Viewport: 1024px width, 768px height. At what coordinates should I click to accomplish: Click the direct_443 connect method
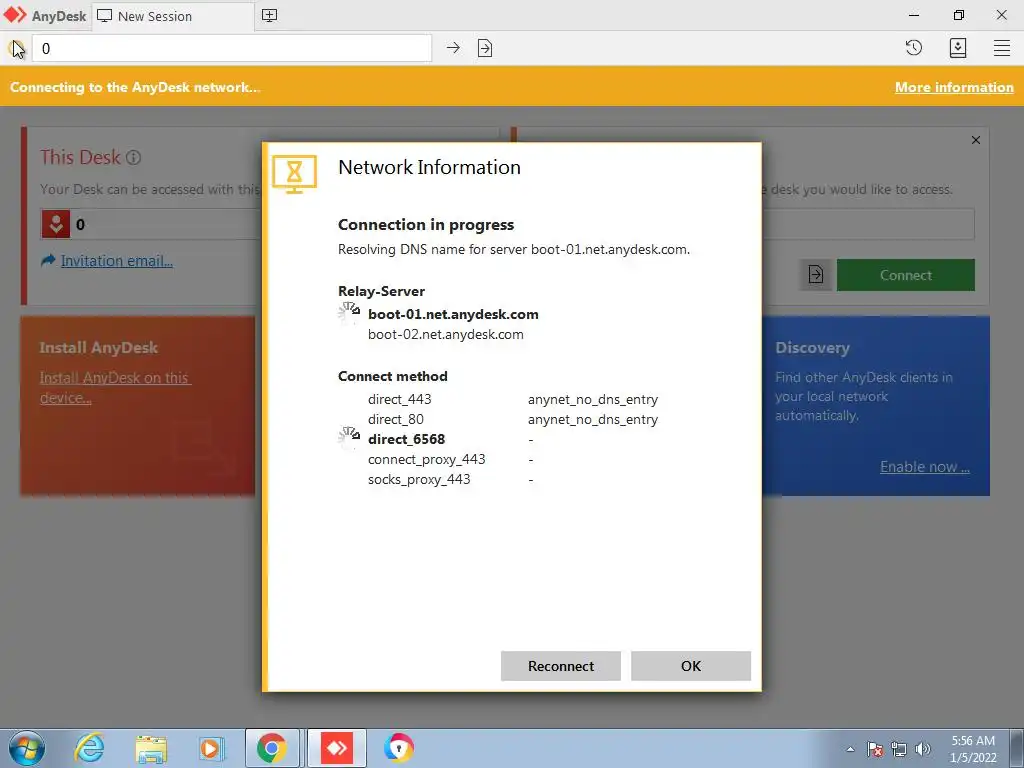[399, 399]
